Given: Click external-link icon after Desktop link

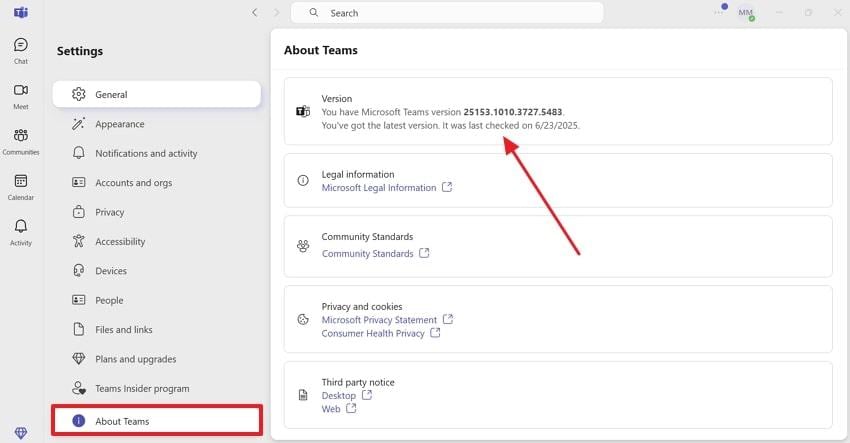Looking at the screenshot, I should pos(367,395).
